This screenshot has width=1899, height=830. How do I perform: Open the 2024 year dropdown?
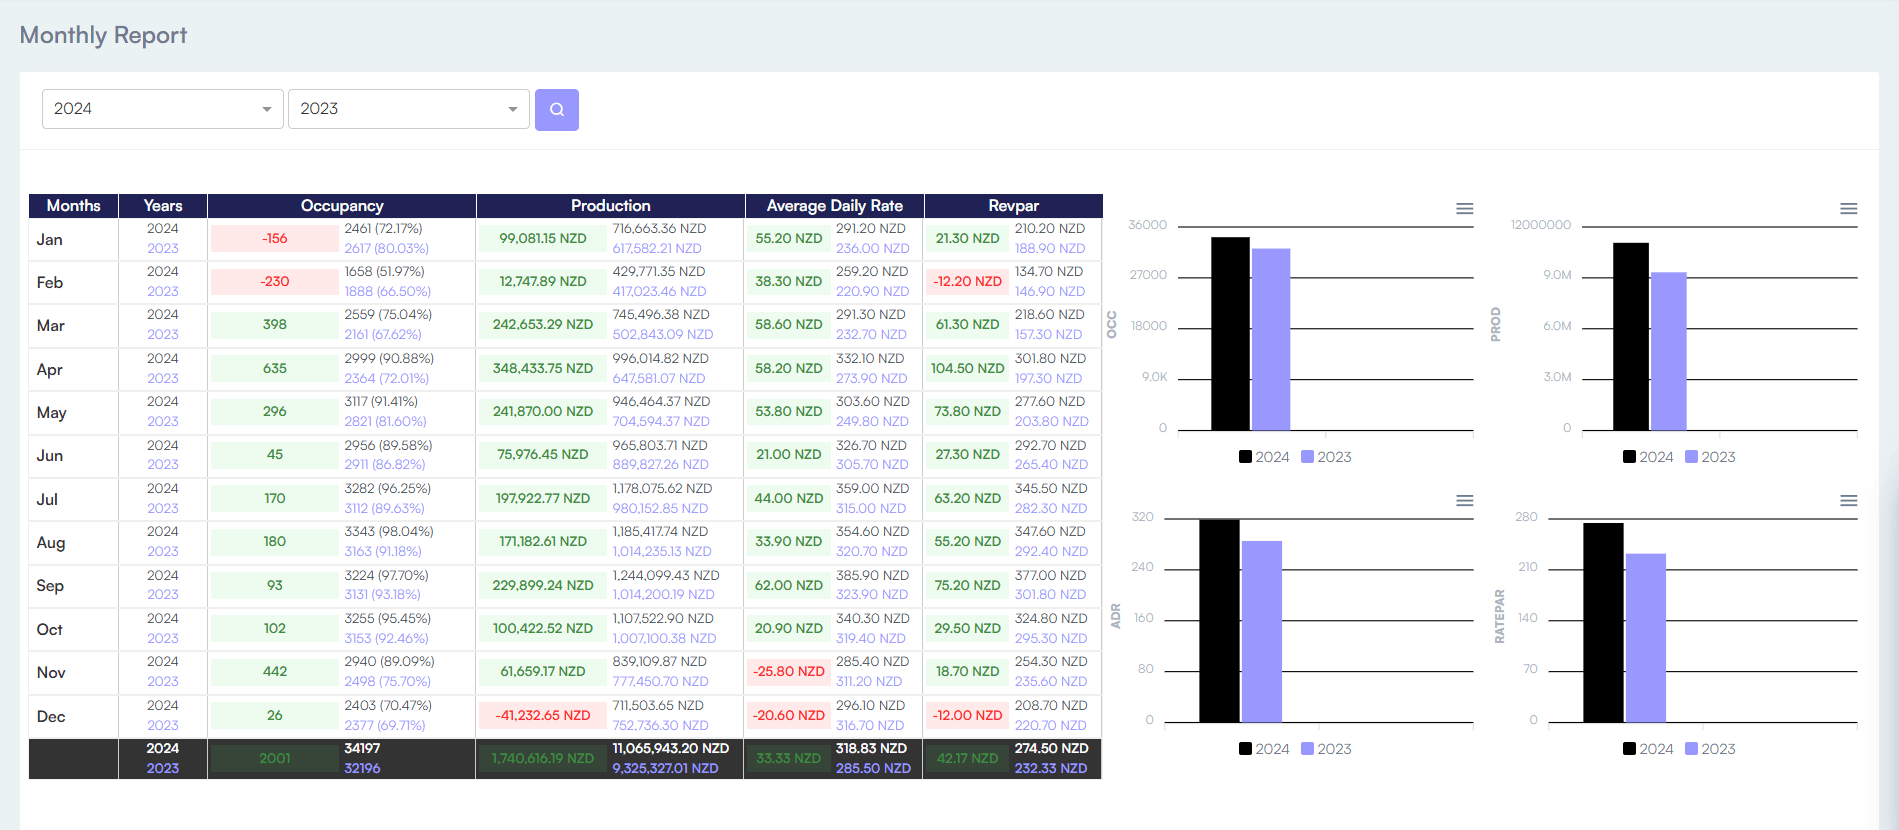[x=162, y=109]
